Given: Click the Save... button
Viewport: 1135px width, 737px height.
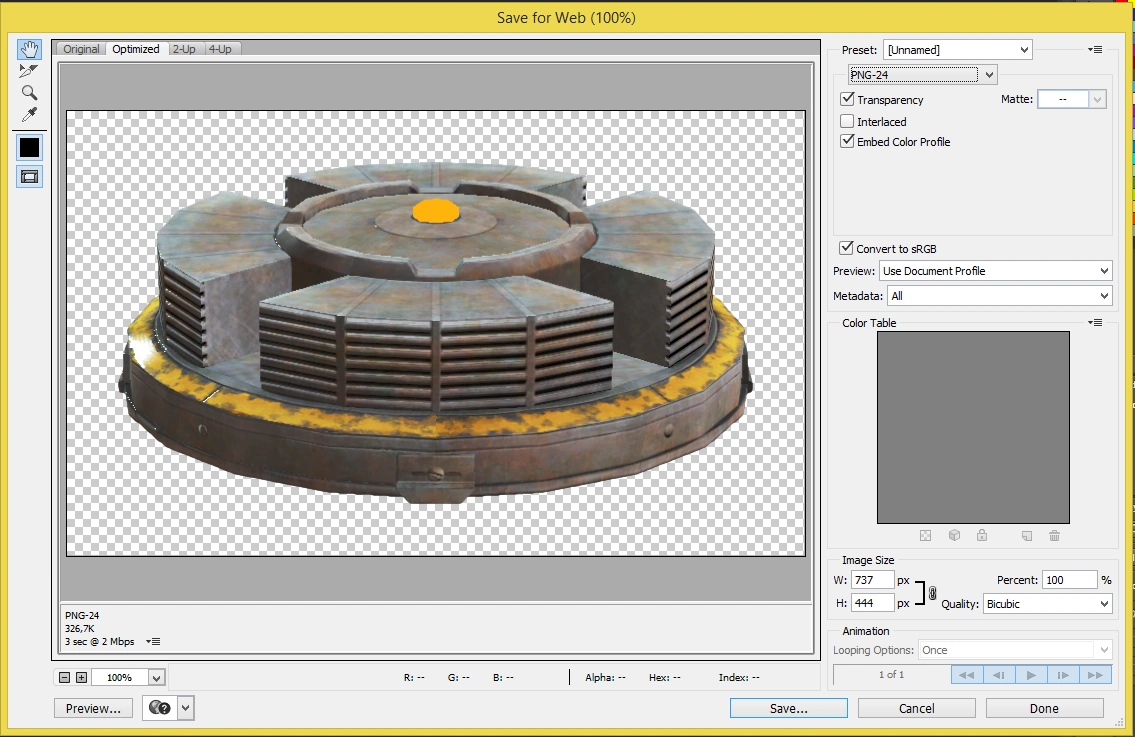Looking at the screenshot, I should [788, 708].
